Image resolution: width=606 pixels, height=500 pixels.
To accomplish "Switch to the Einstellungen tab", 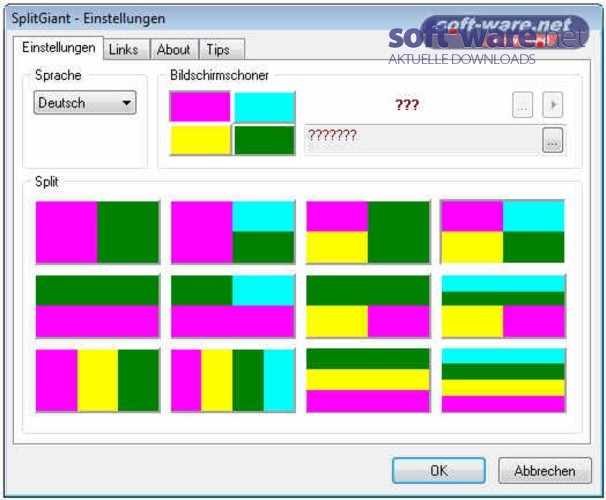I will coord(58,48).
